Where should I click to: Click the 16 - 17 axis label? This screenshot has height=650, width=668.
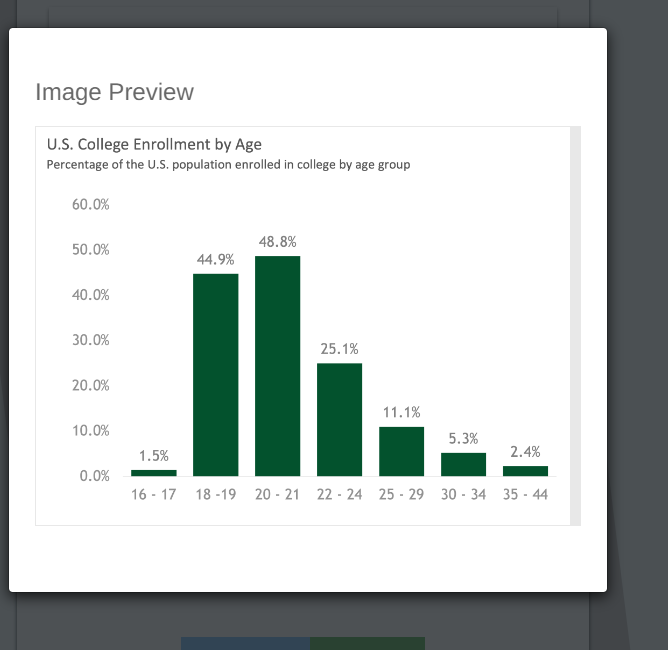tap(154, 495)
